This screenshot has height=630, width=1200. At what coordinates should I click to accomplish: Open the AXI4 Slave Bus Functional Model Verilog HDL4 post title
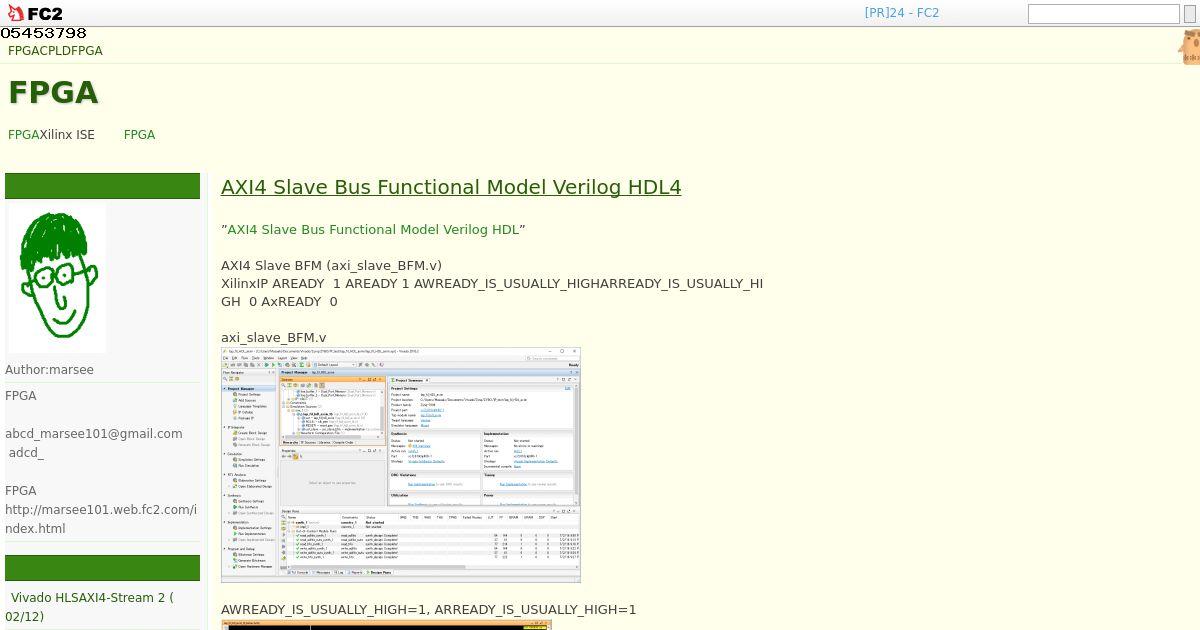451,187
